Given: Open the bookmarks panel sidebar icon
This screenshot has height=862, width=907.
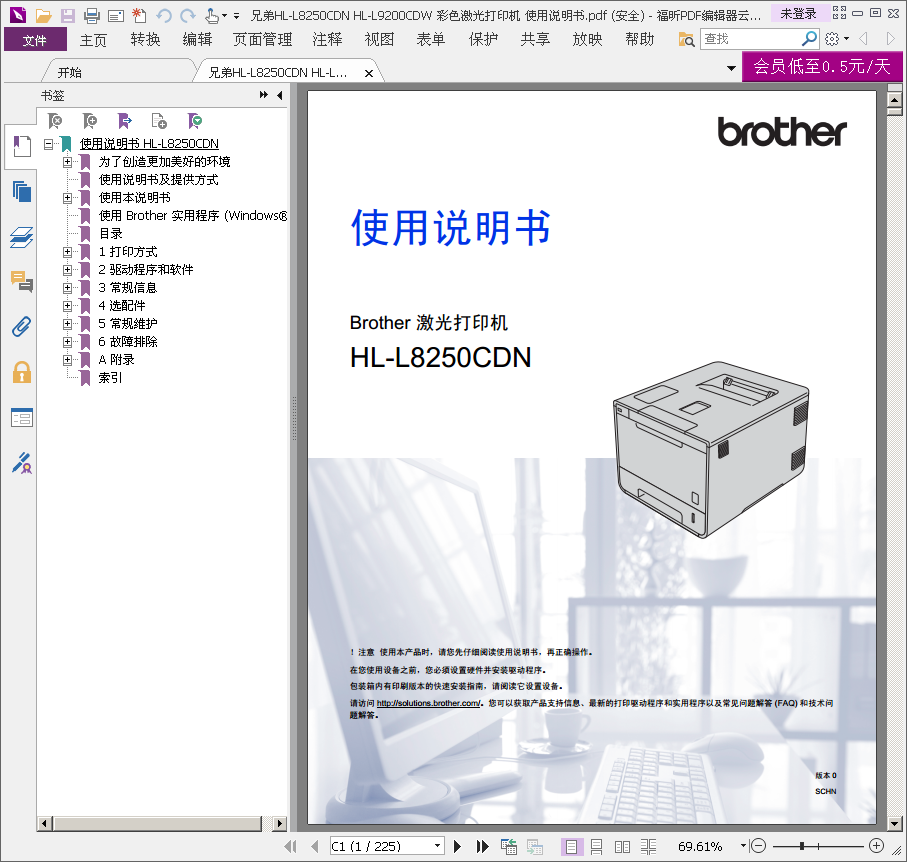Looking at the screenshot, I should [x=21, y=146].
